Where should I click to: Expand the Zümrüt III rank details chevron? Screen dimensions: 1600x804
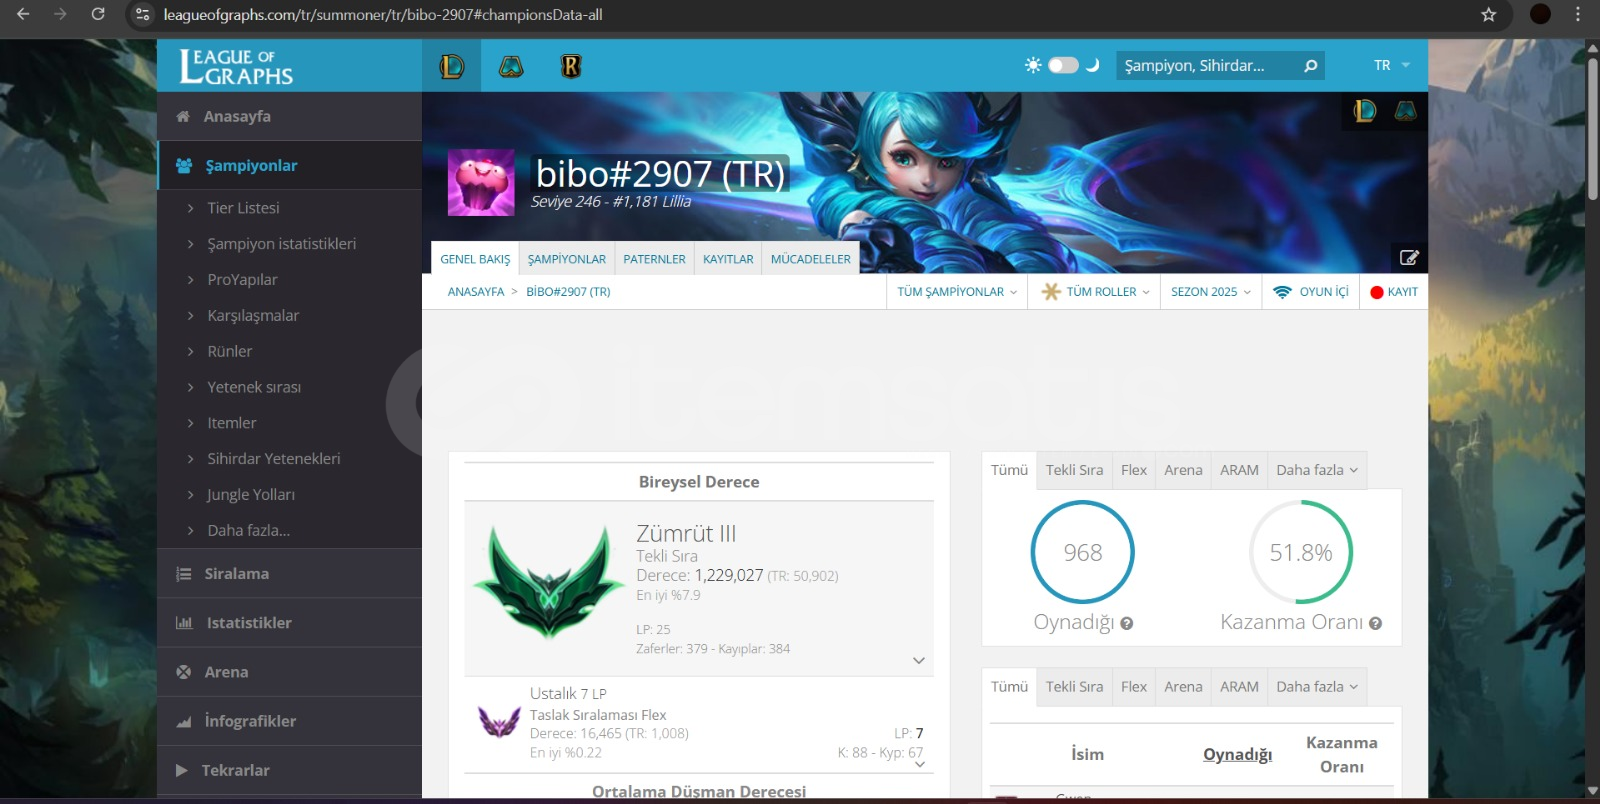[x=919, y=660]
